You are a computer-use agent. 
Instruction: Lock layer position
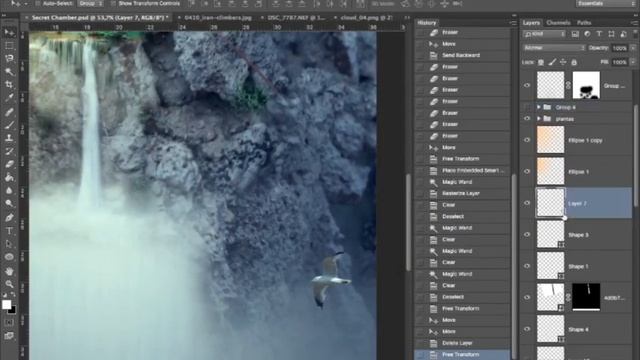563,62
